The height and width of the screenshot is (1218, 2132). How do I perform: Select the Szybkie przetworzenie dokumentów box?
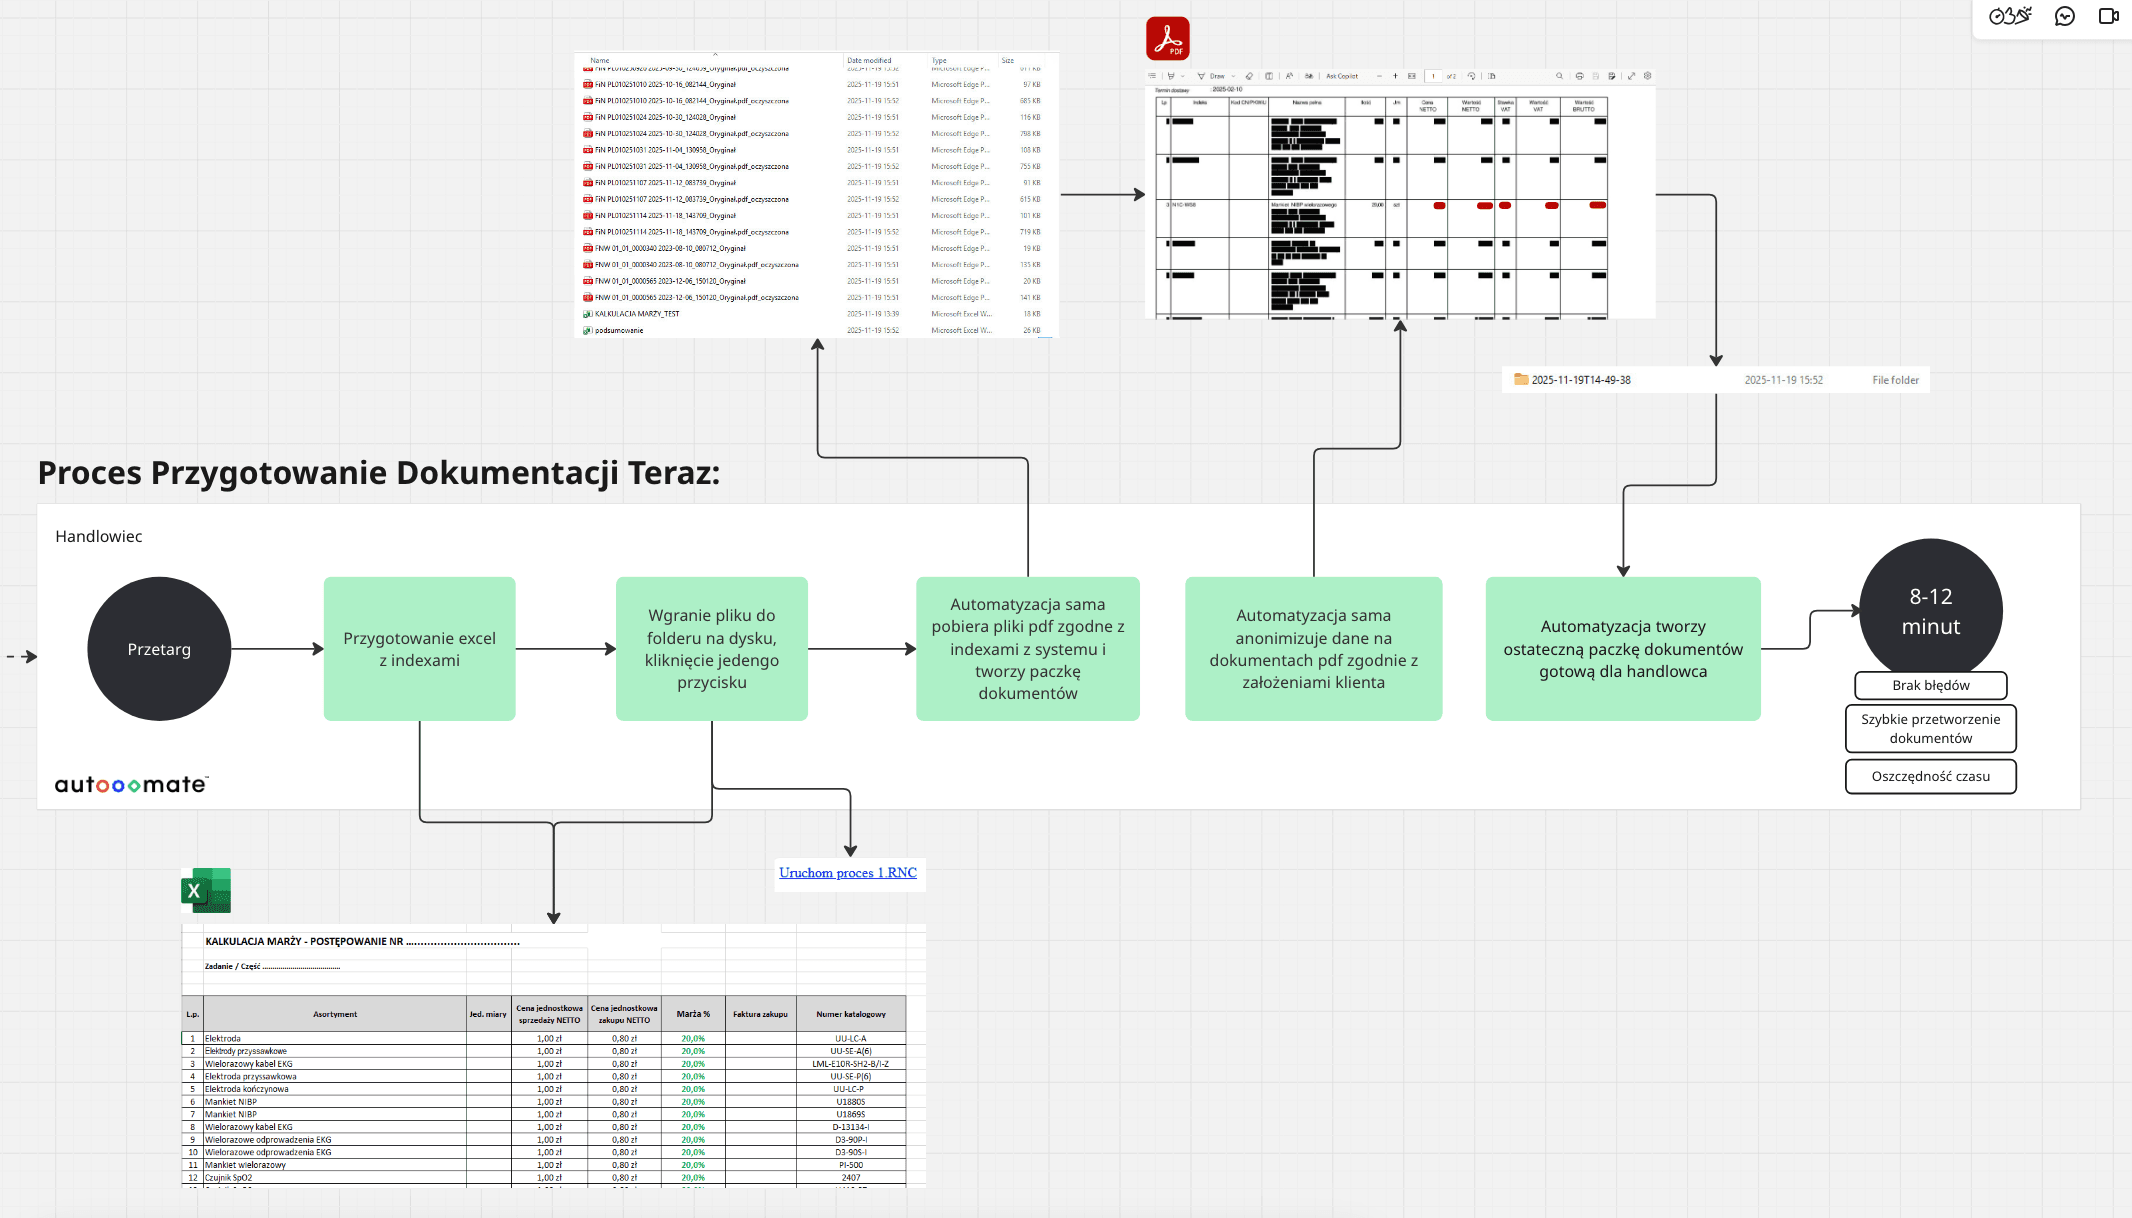click(x=1930, y=729)
